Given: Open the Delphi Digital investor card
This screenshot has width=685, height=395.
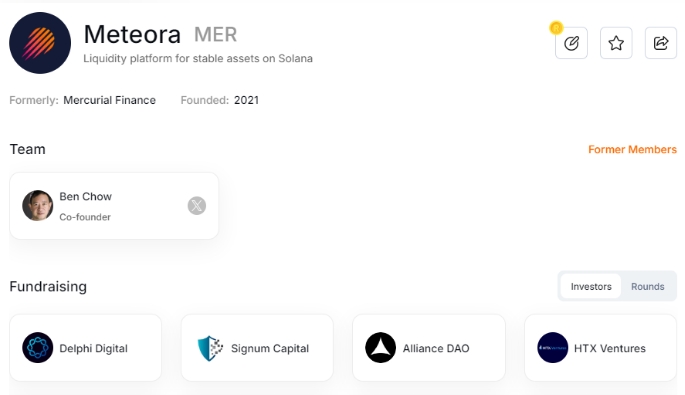Looking at the screenshot, I should pos(86,348).
